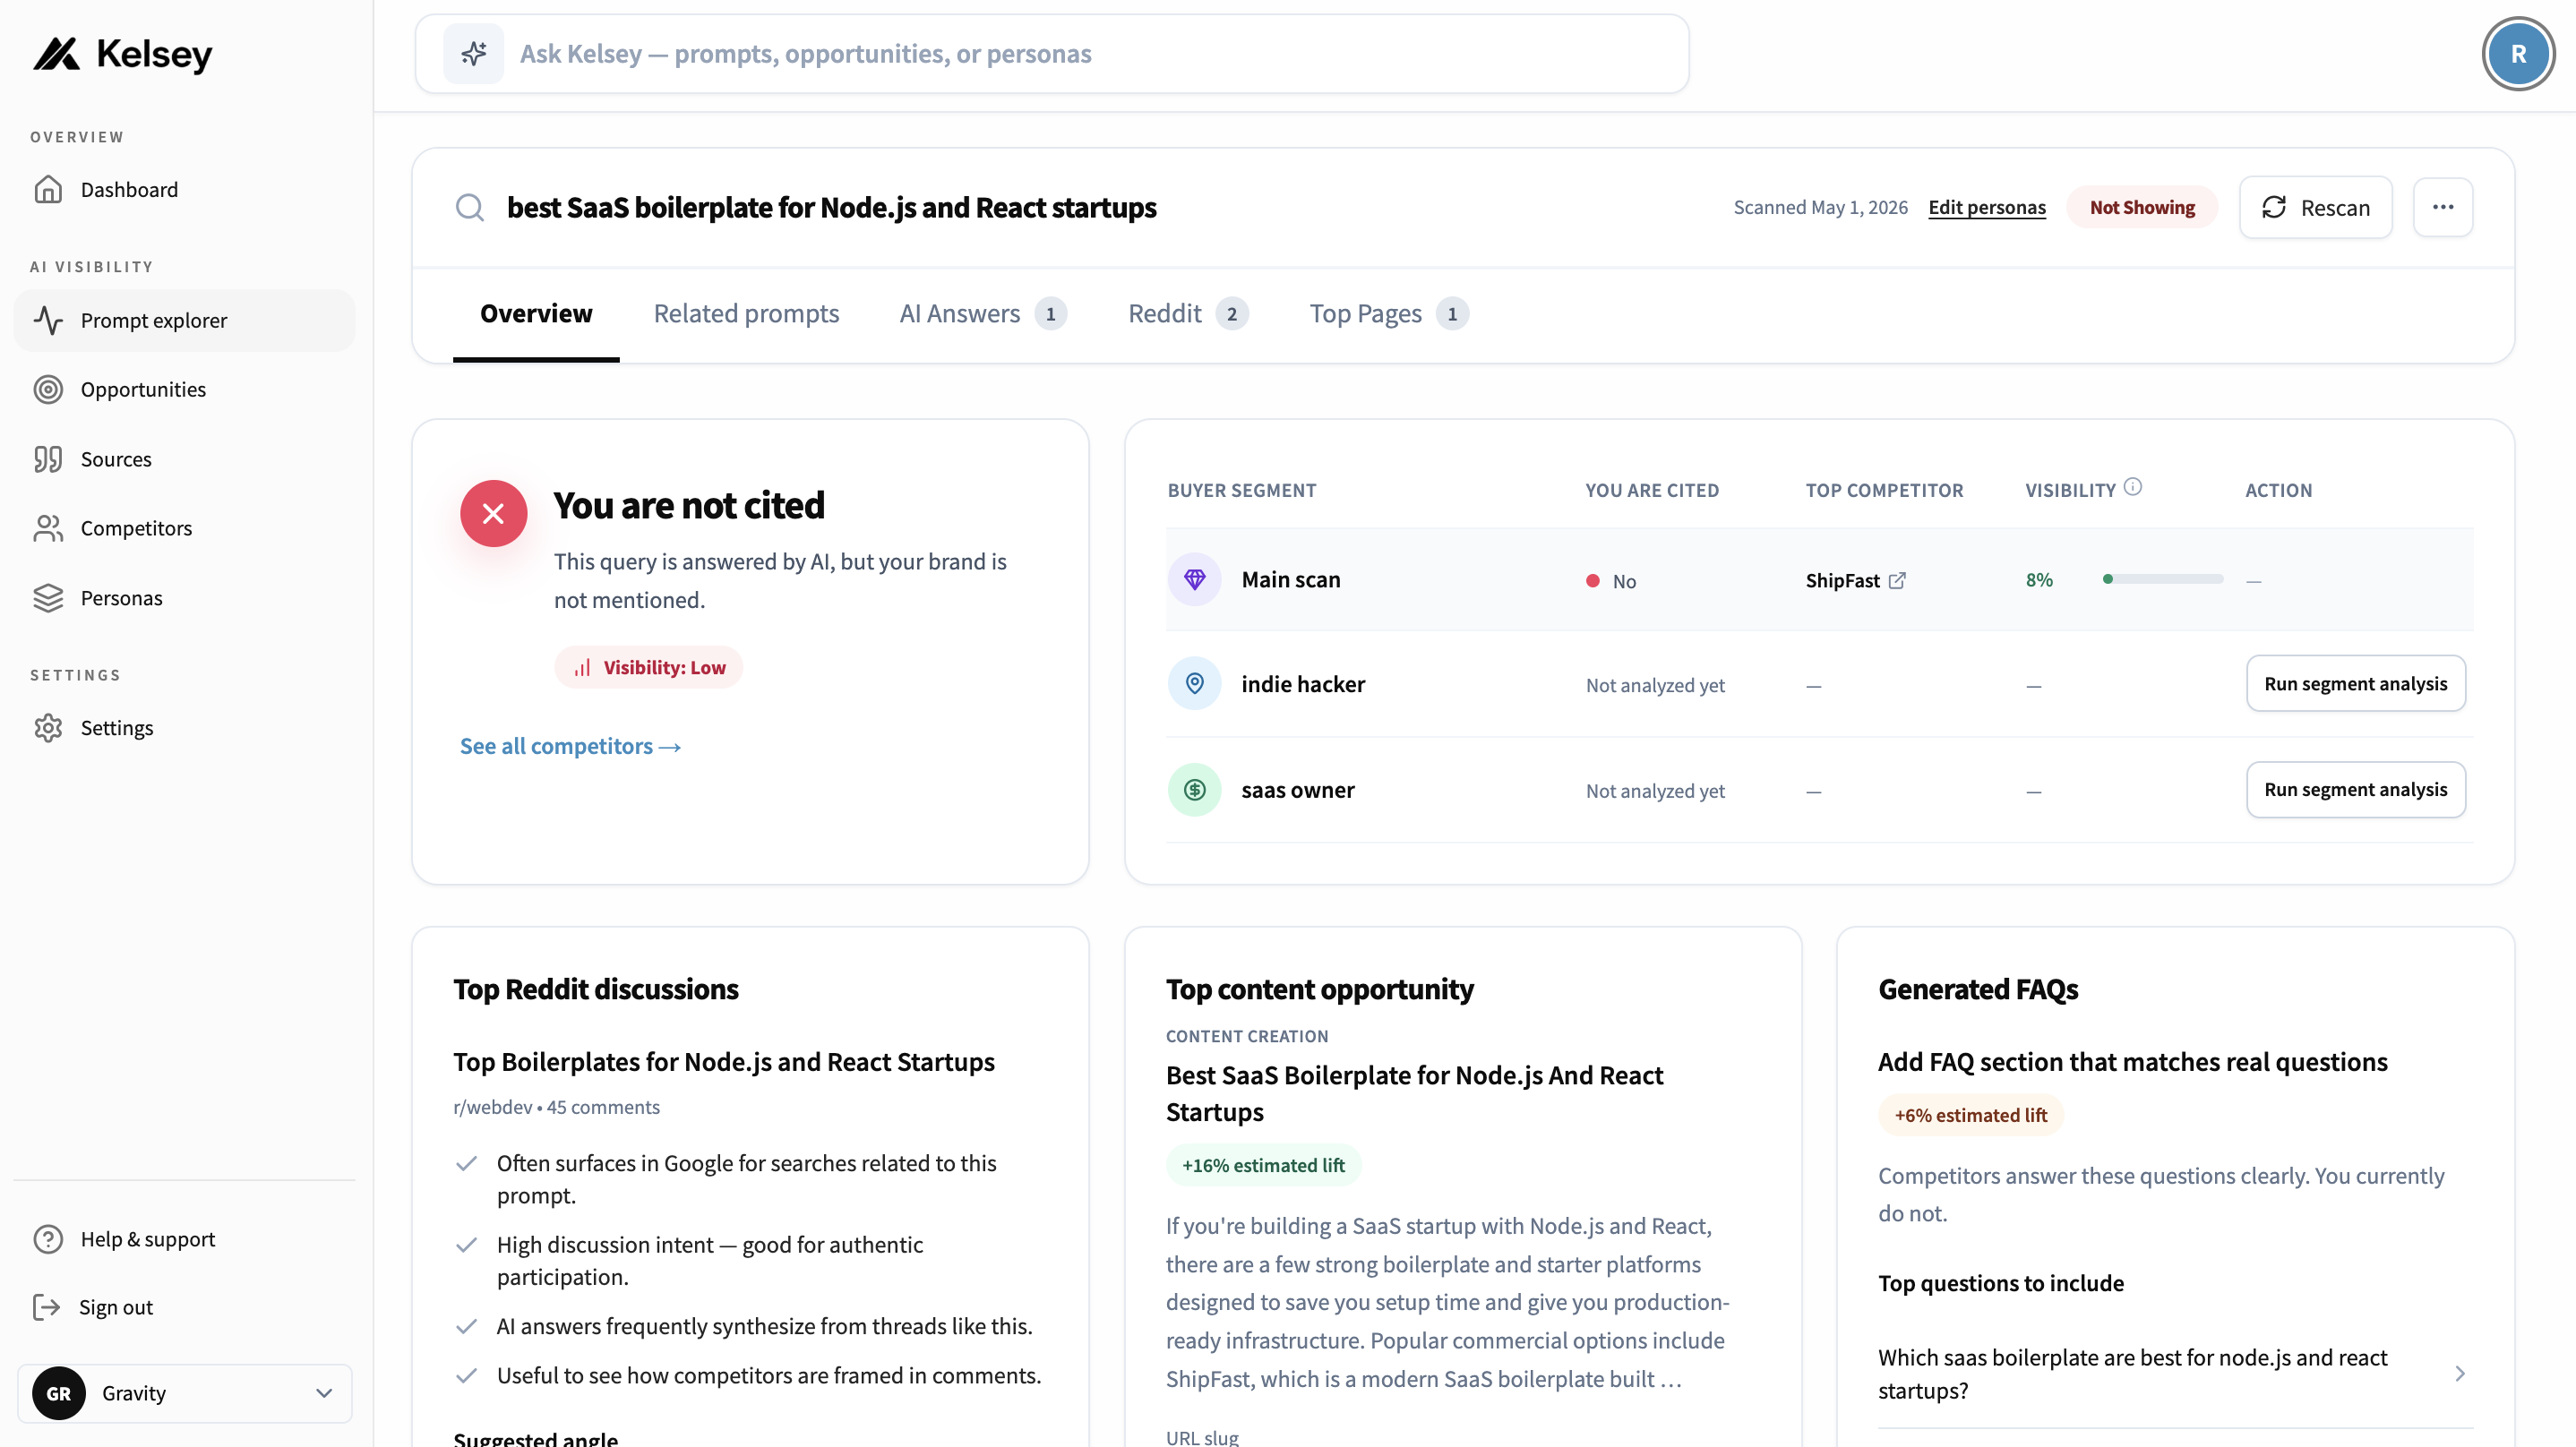Click 'Not analyzed yet' in saas owner row
This screenshot has height=1447, width=2576.
(x=1655, y=791)
